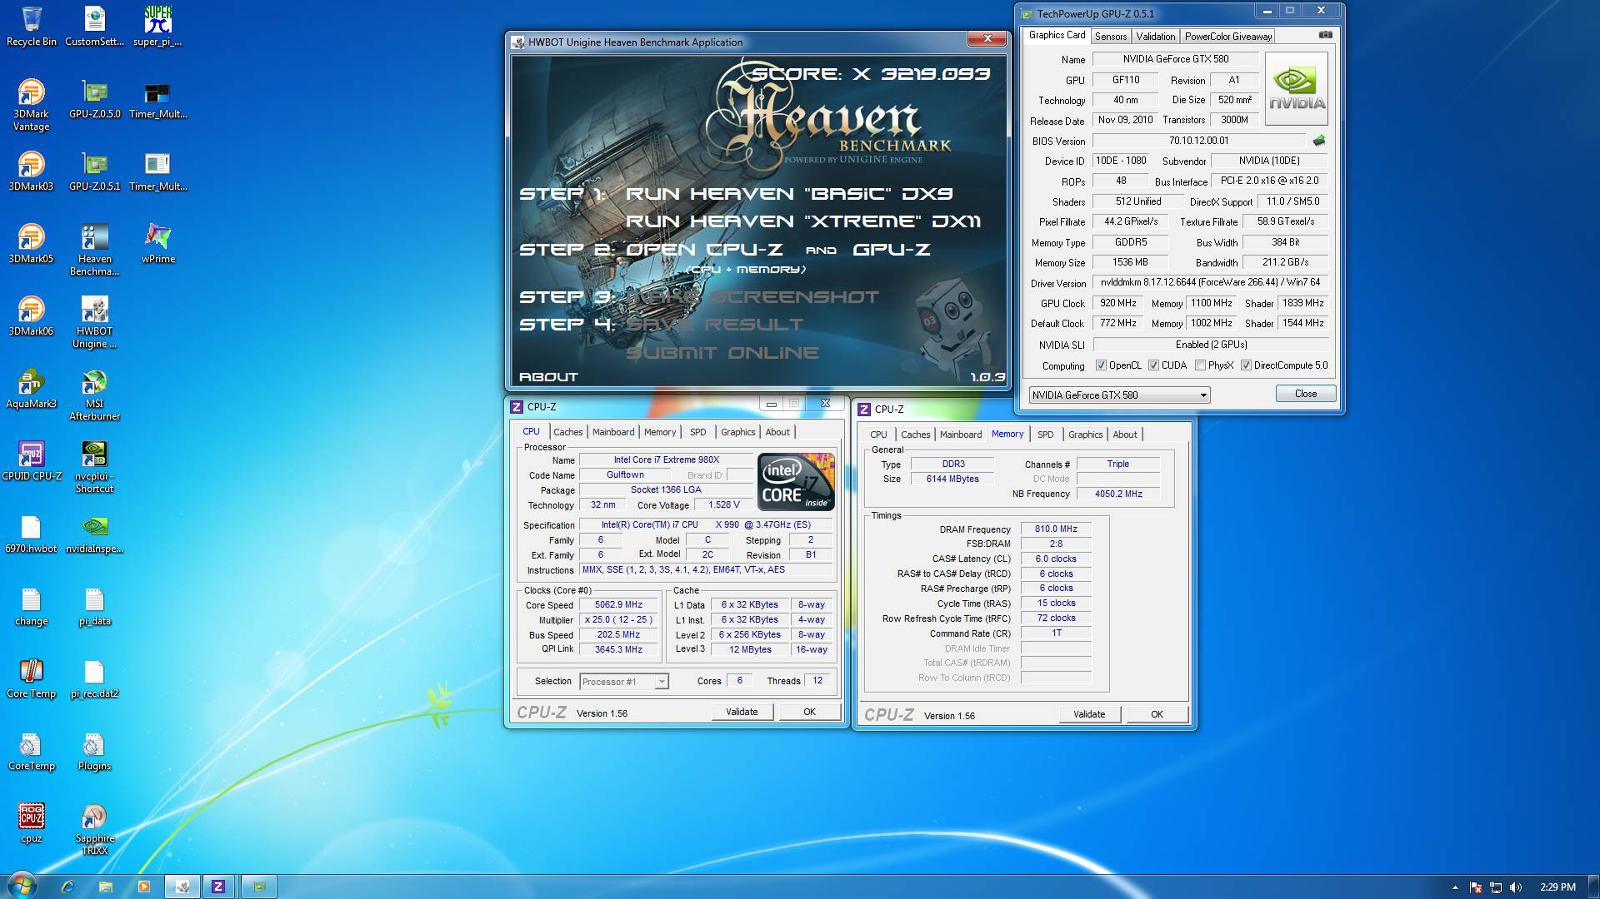Image resolution: width=1600 pixels, height=899 pixels.
Task: Open the GPU-Z.0.5.0 desktop icon
Action: [x=95, y=99]
